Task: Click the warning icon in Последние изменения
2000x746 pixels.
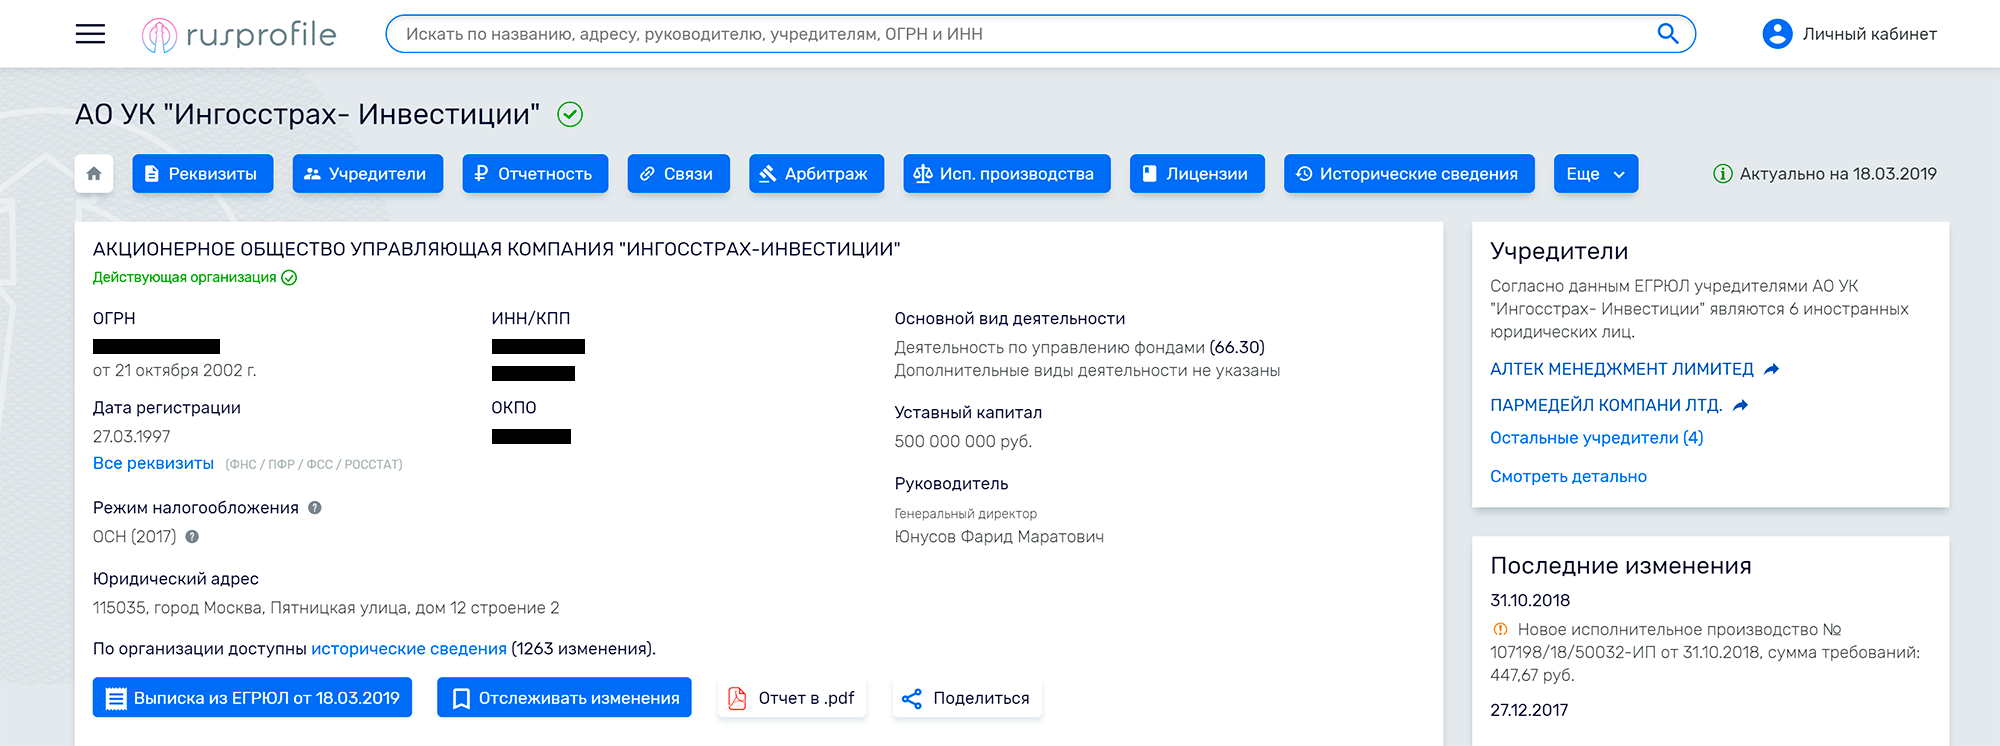Action: click(x=1500, y=629)
